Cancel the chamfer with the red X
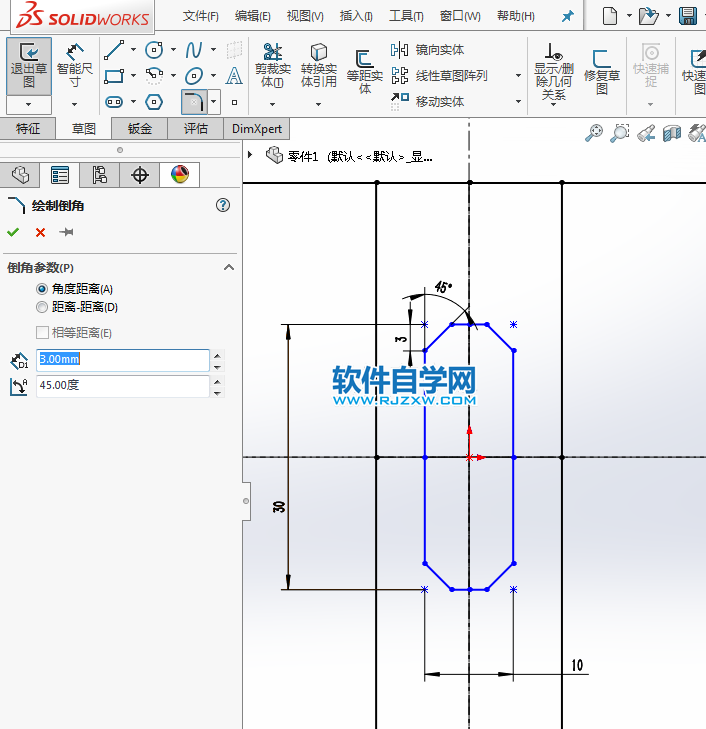 pyautogui.click(x=40, y=232)
